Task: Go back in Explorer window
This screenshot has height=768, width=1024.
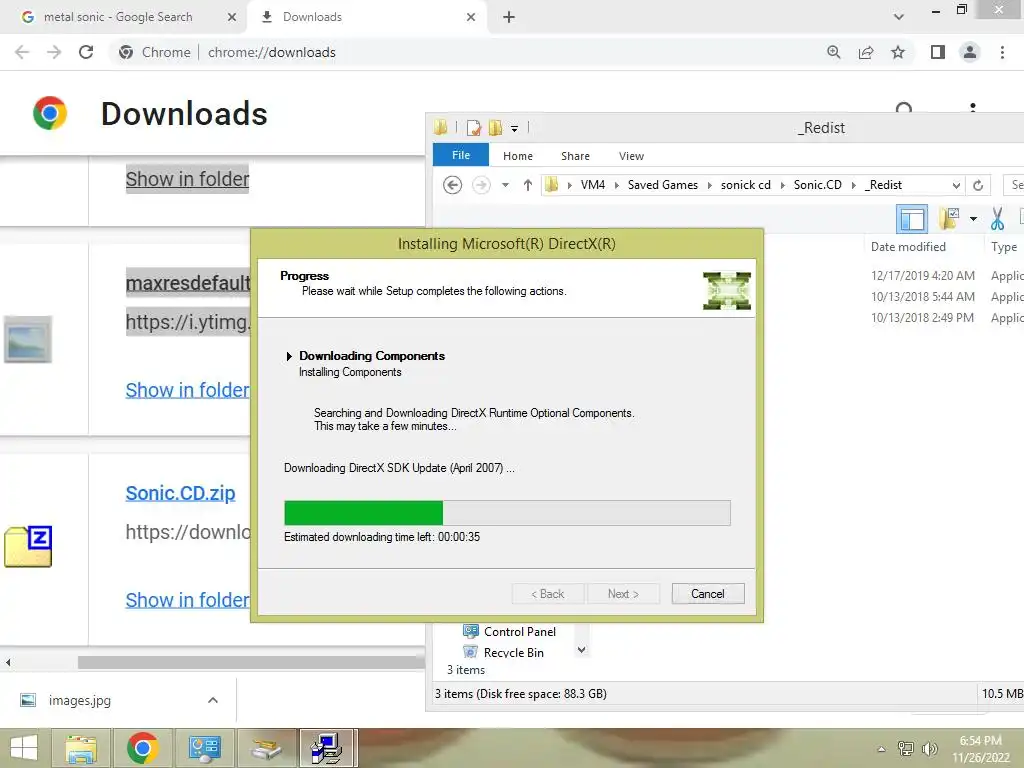Action: (453, 185)
